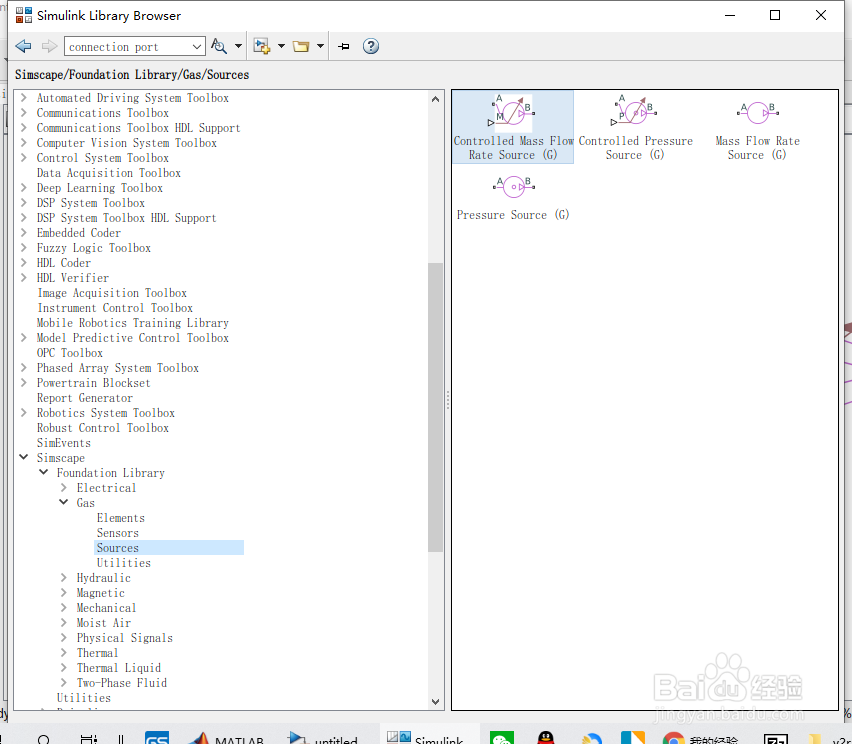Open QQ penguin icon in taskbar
The image size is (852, 744).
[546, 737]
